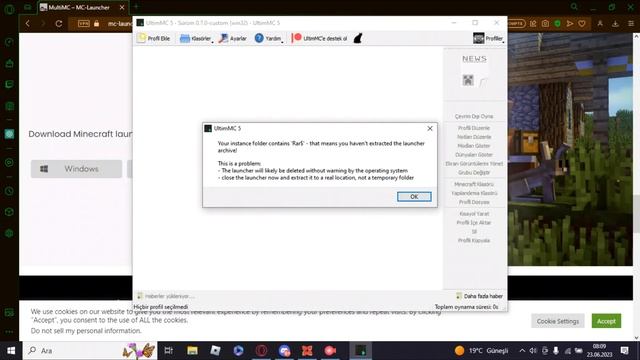Click Notları Düzenle in side panel
Image resolution: width=640 pixels, height=360 pixels.
pos(474,137)
